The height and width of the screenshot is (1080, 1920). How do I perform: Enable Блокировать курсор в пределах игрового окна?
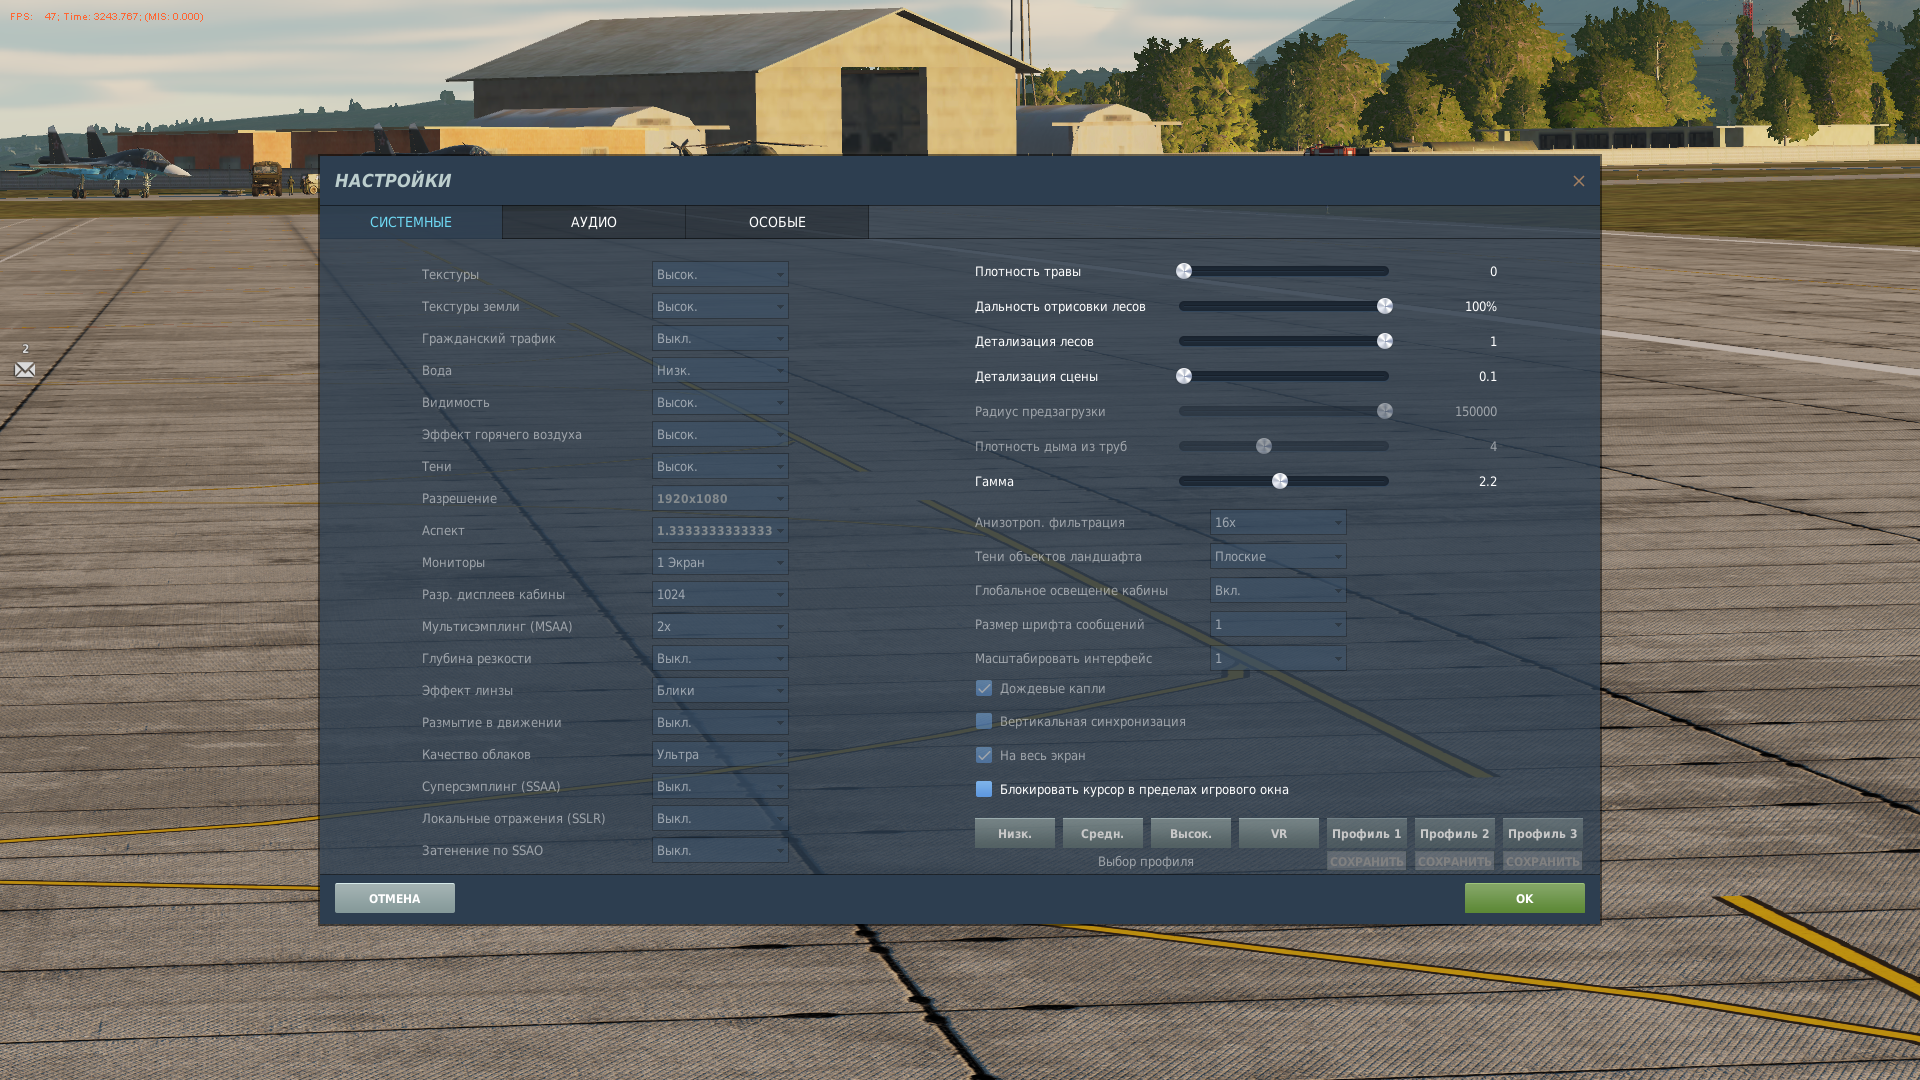[x=984, y=789]
